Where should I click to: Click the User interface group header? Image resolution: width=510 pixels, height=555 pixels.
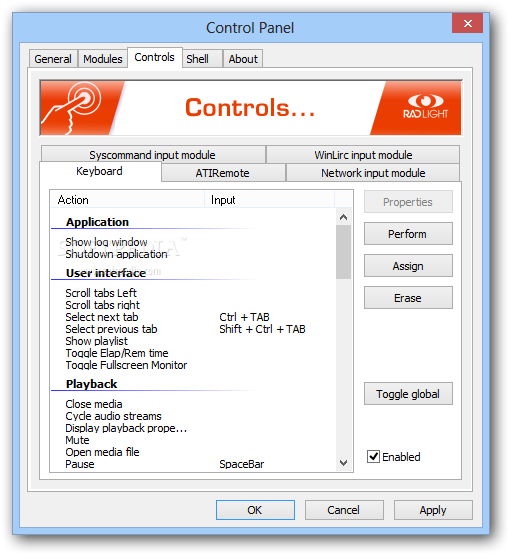click(x=106, y=273)
